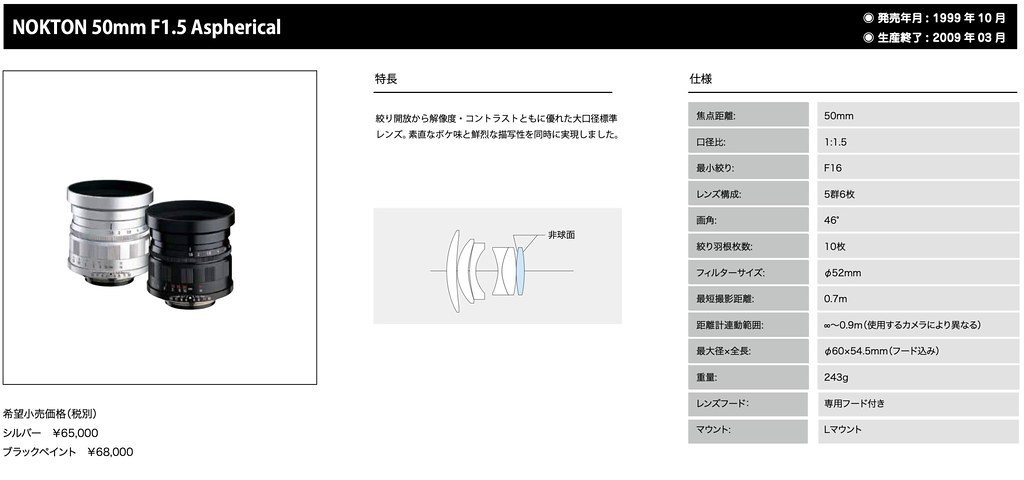
Task: Click the 絞り羽根枚数 label cell
Action: coord(748,246)
